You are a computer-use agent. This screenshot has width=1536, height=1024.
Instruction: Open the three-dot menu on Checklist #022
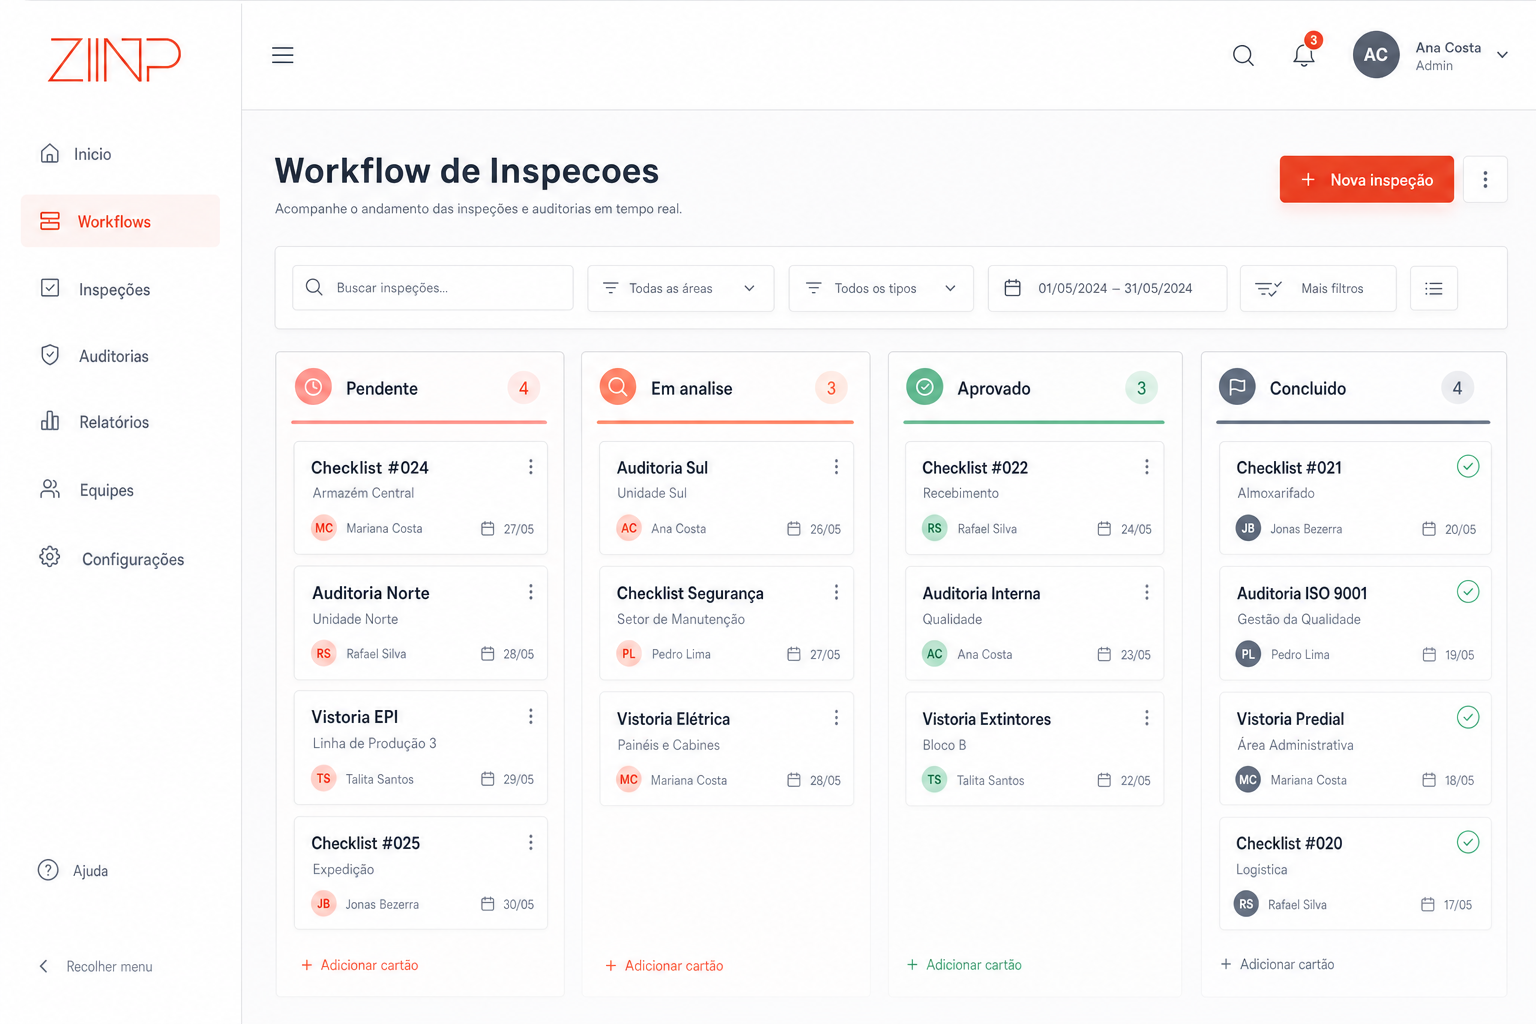click(1147, 467)
